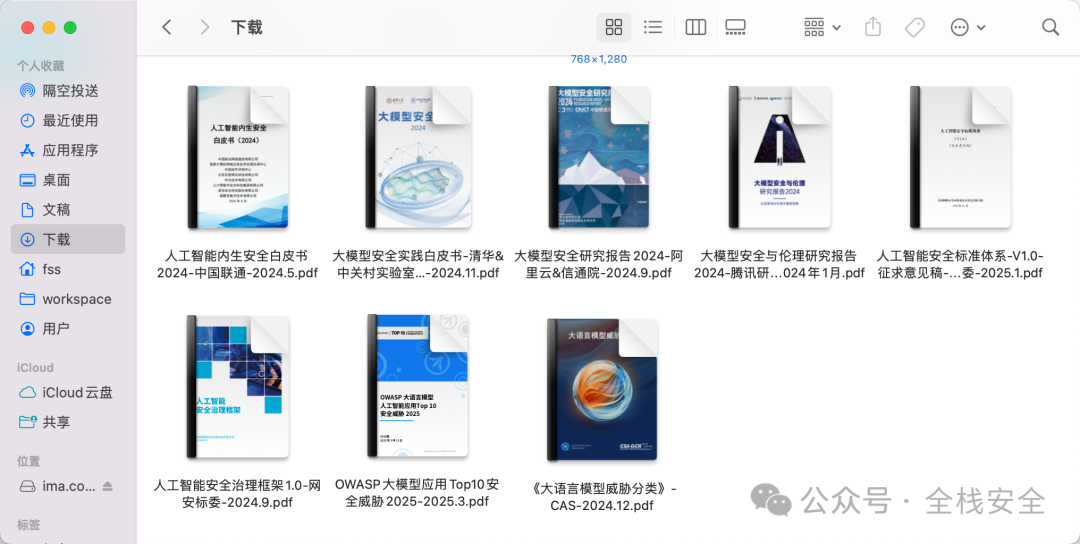Click the desktop icon beside 桌面
1080x544 pixels.
[27, 180]
